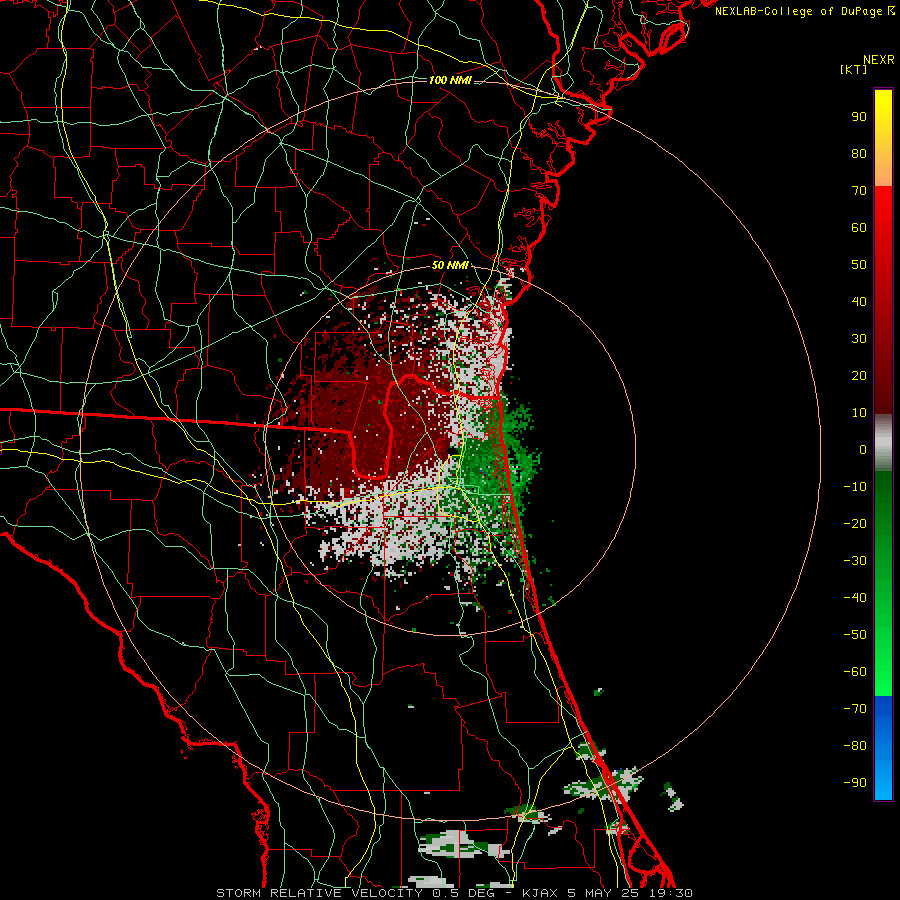Viewport: 900px width, 900px height.
Task: Click the -10 value on the velocity scale
Action: (x=855, y=487)
